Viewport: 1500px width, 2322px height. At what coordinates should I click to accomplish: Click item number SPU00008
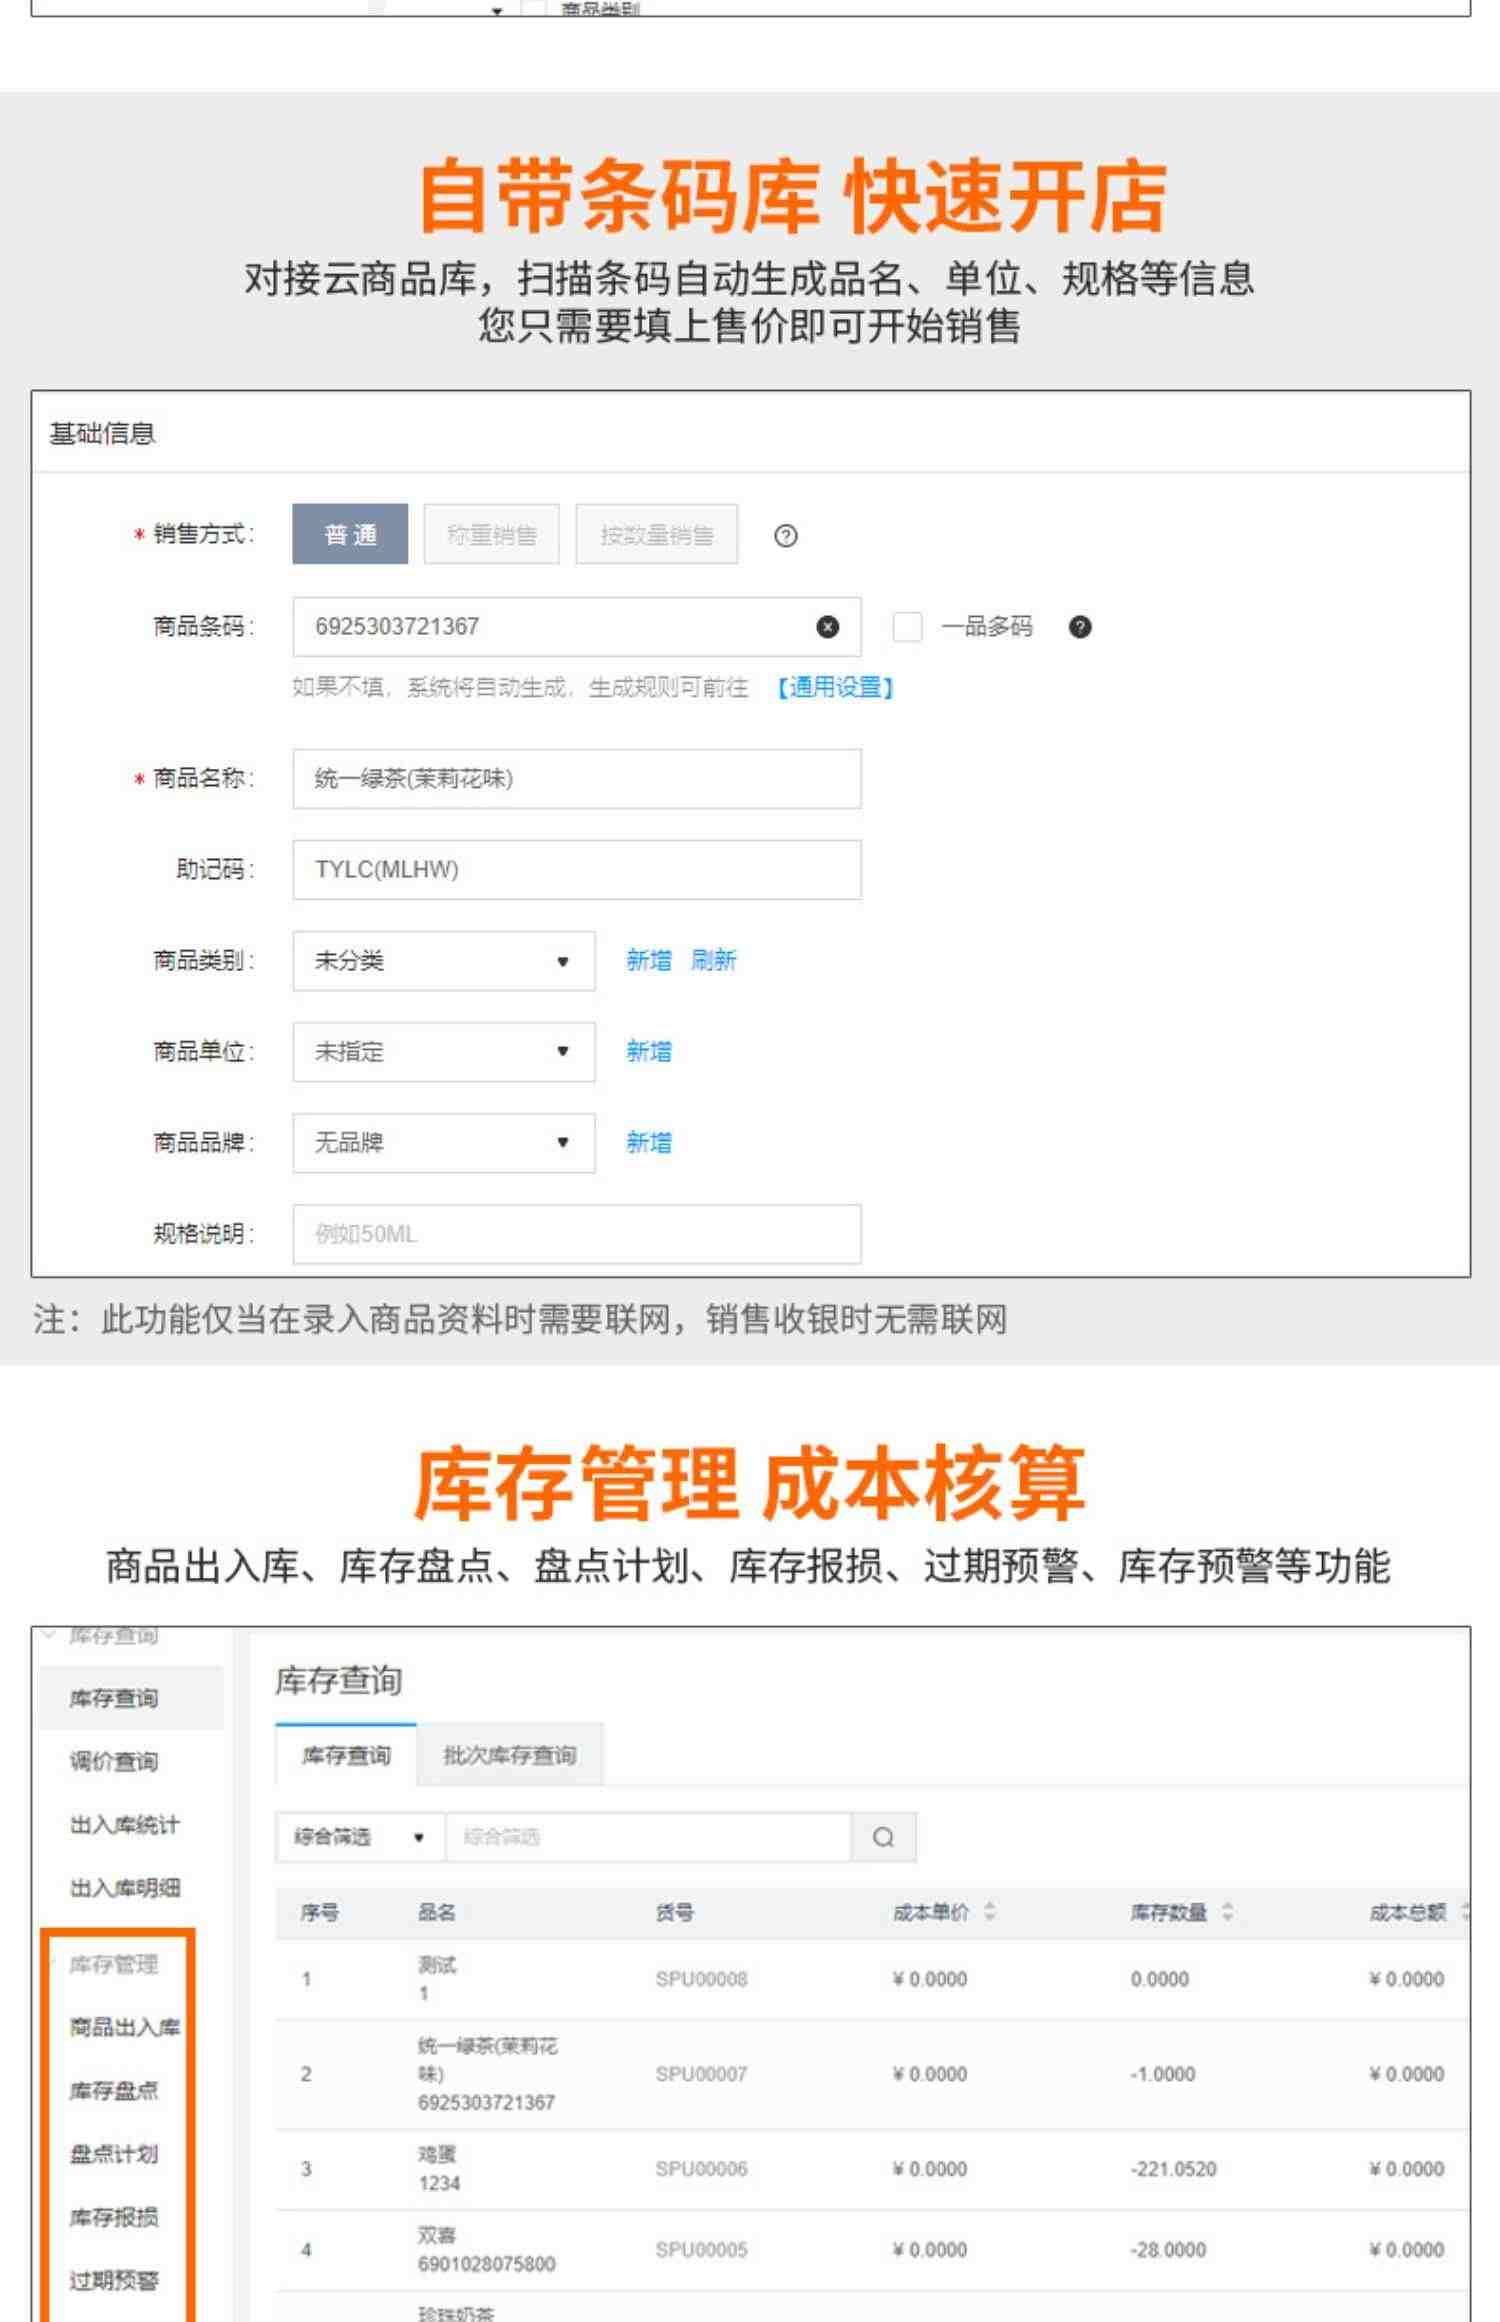click(701, 1979)
